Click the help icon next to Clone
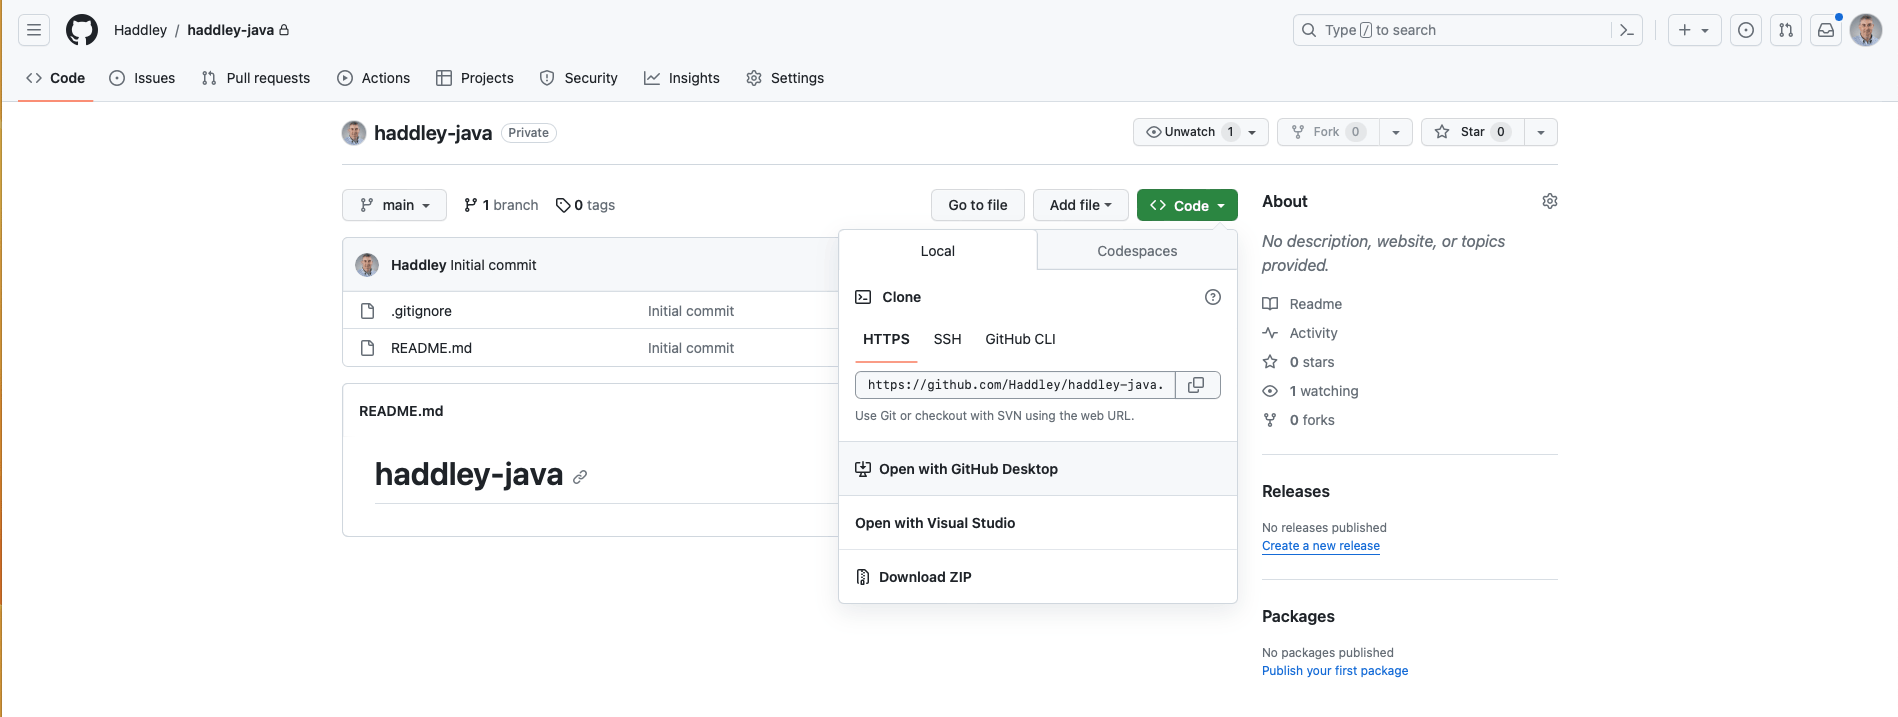Viewport: 1898px width, 717px height. [x=1212, y=297]
